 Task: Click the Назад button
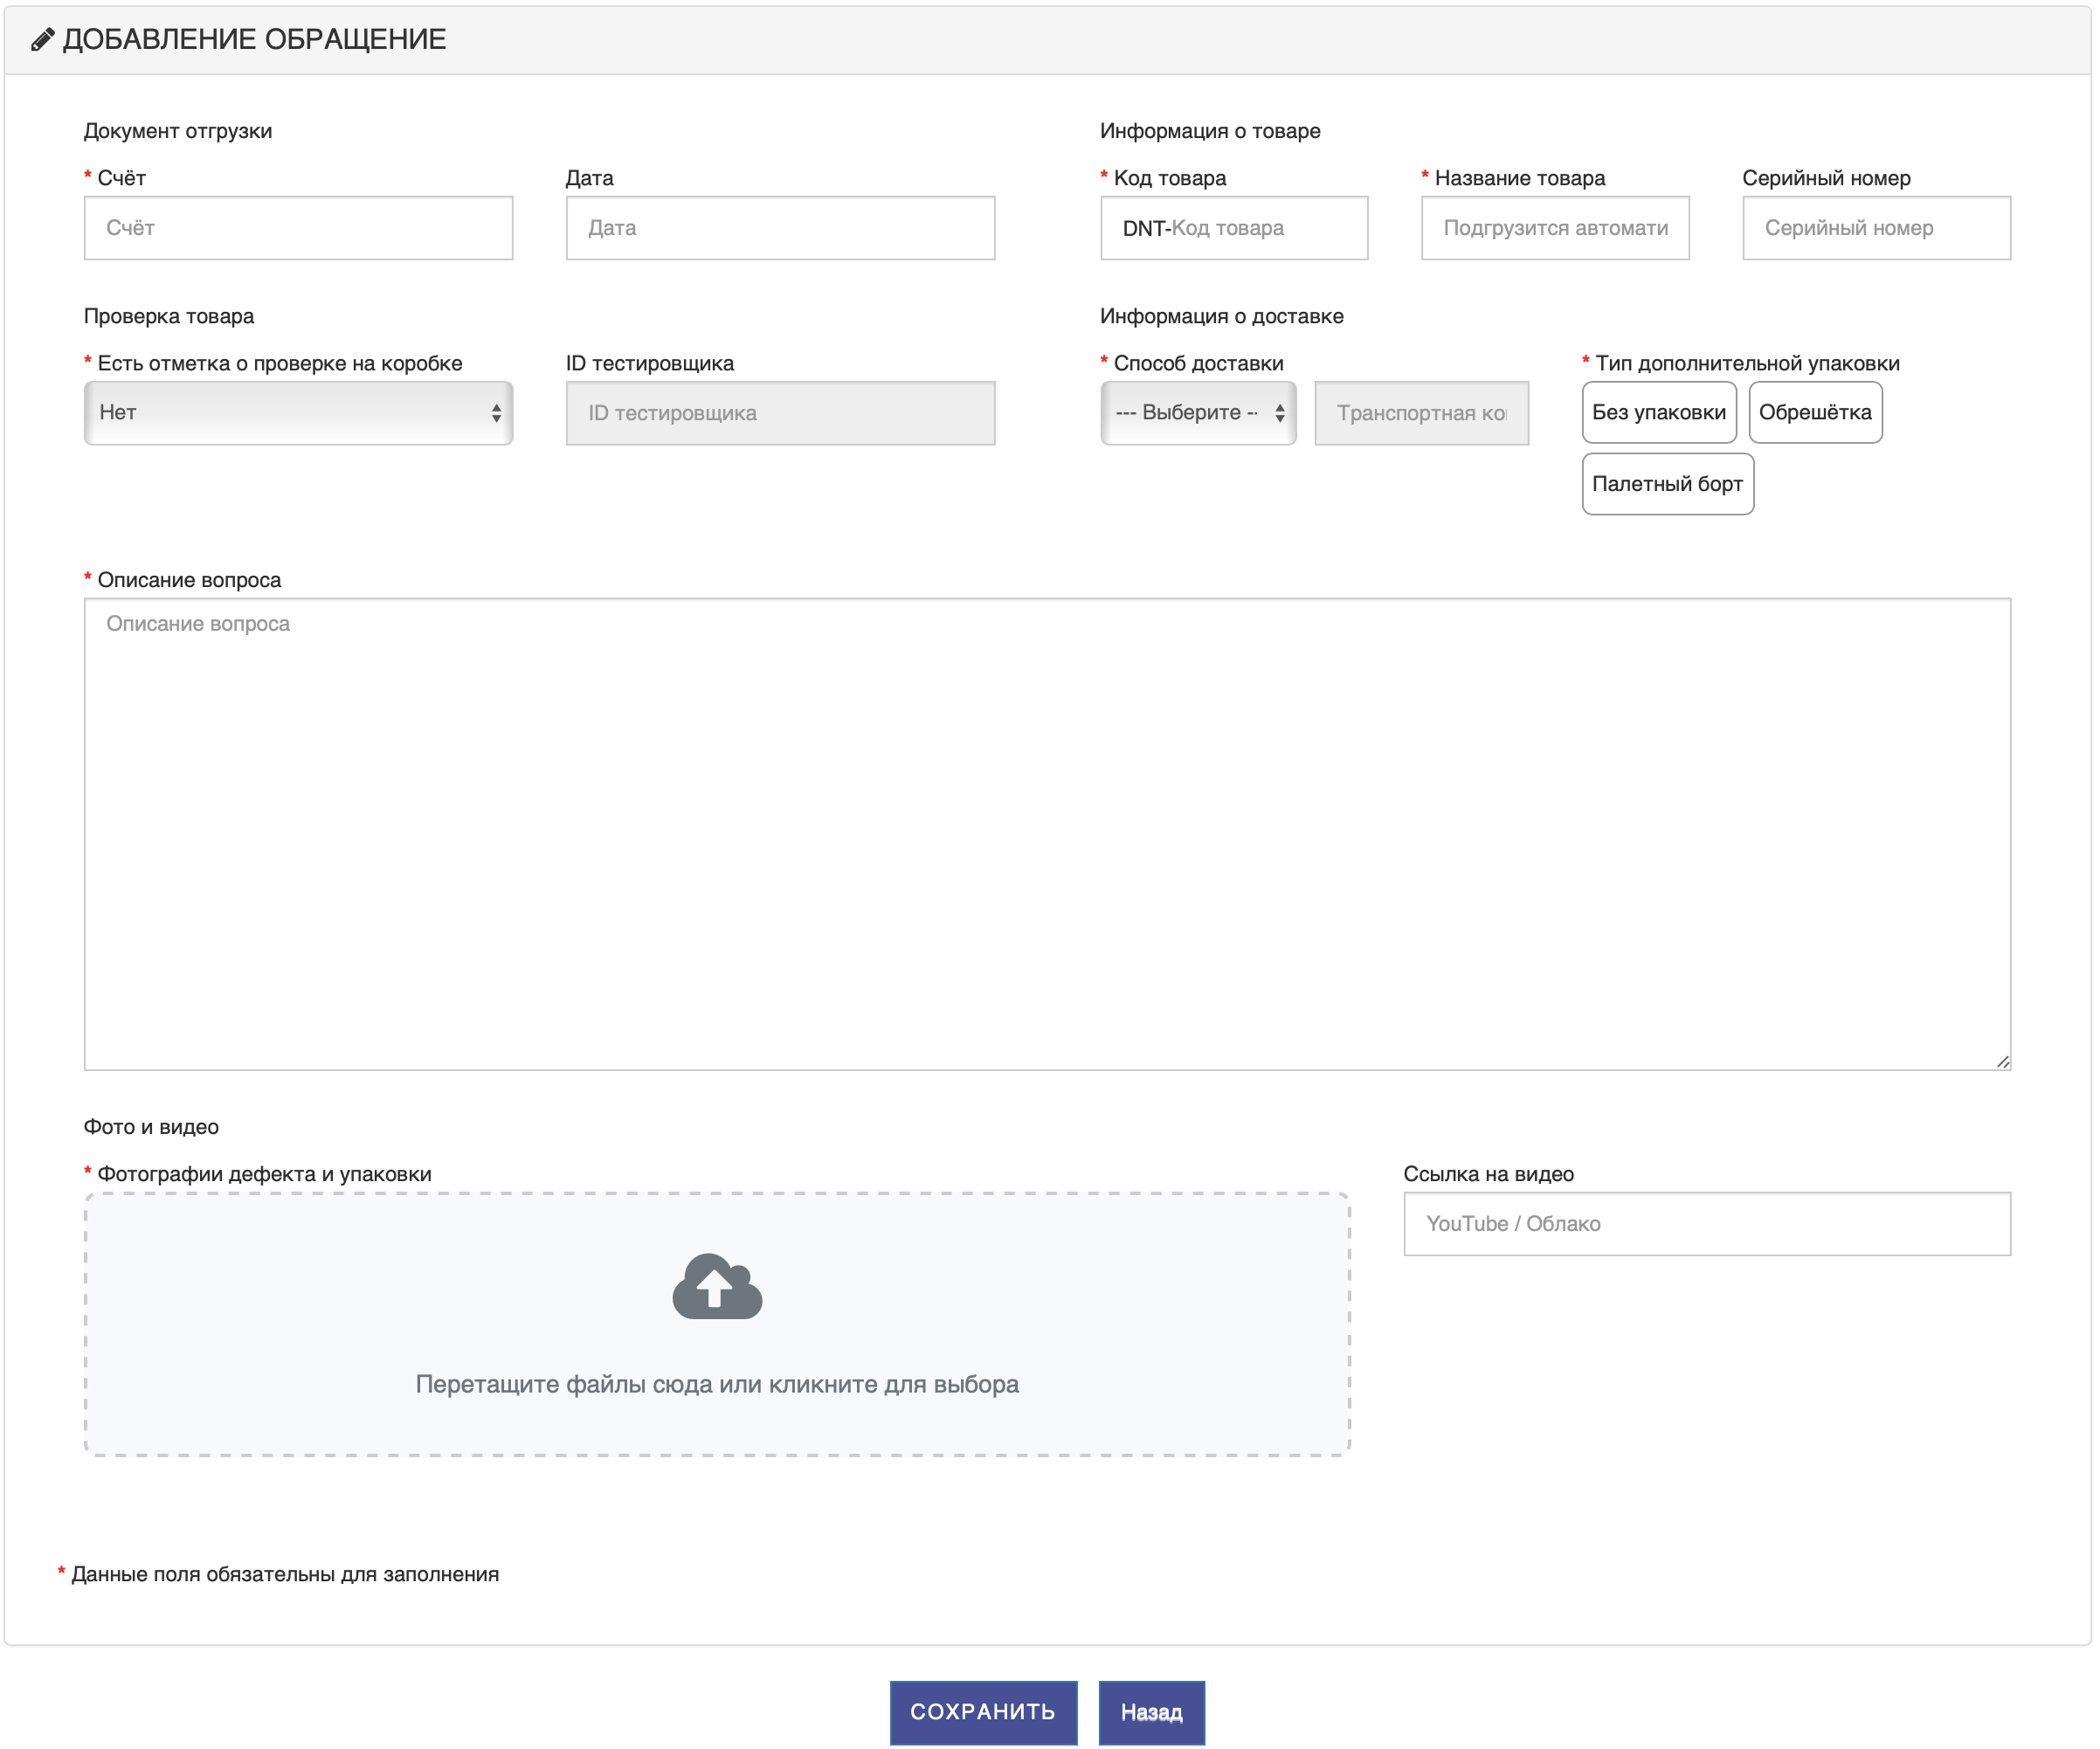point(1151,1712)
